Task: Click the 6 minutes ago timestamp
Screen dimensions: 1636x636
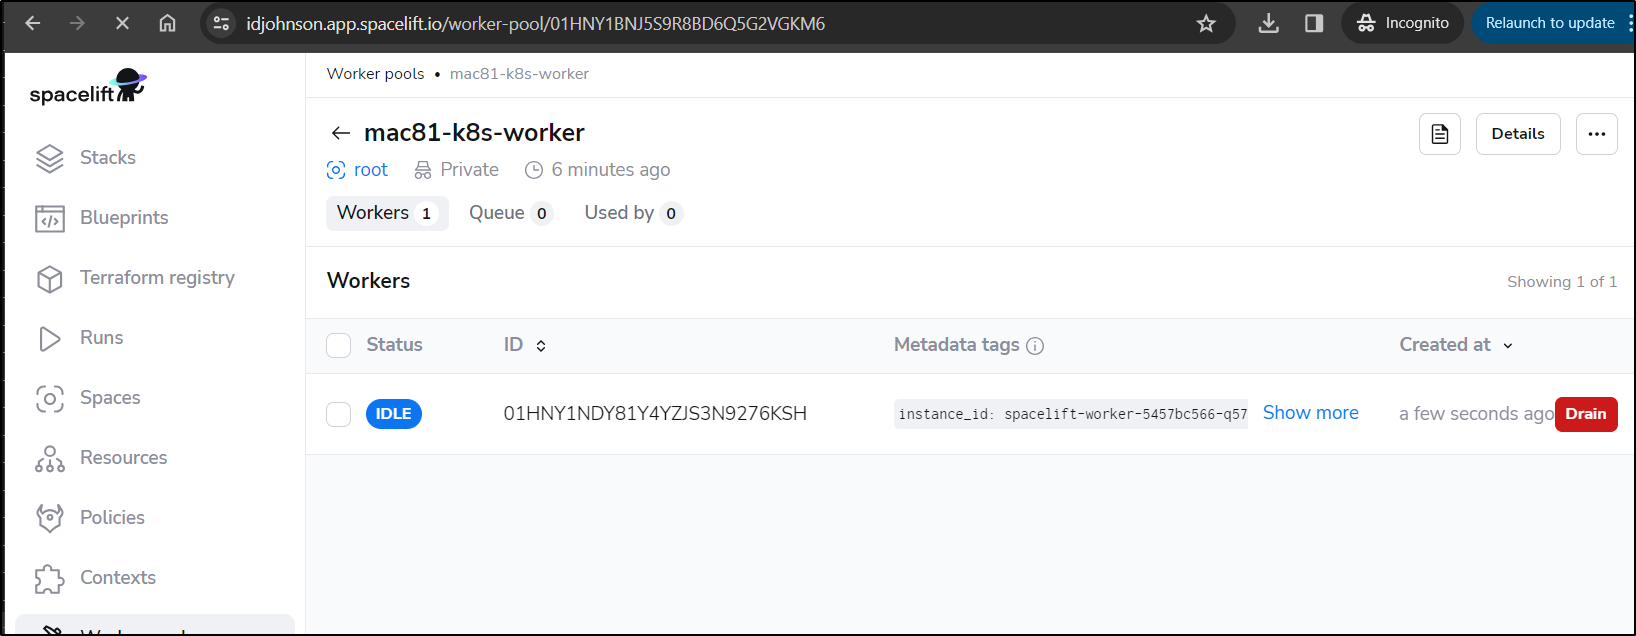Action: 597,170
